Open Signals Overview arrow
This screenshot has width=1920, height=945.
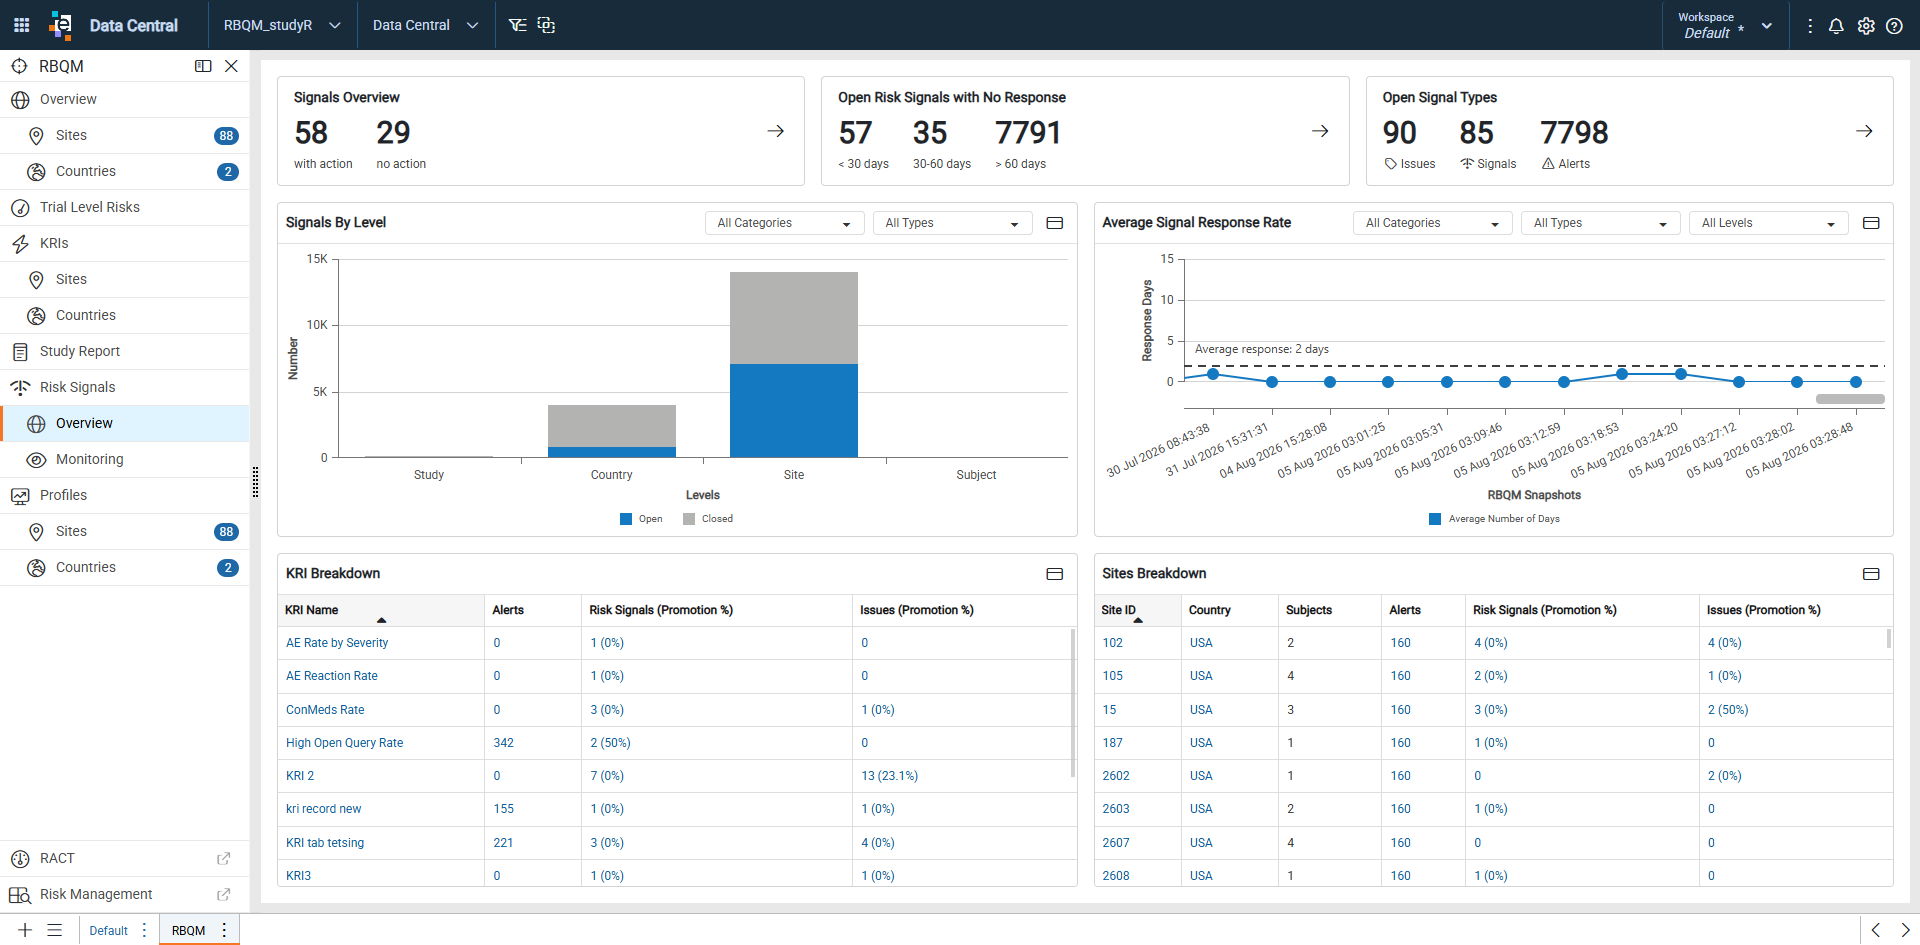776,131
